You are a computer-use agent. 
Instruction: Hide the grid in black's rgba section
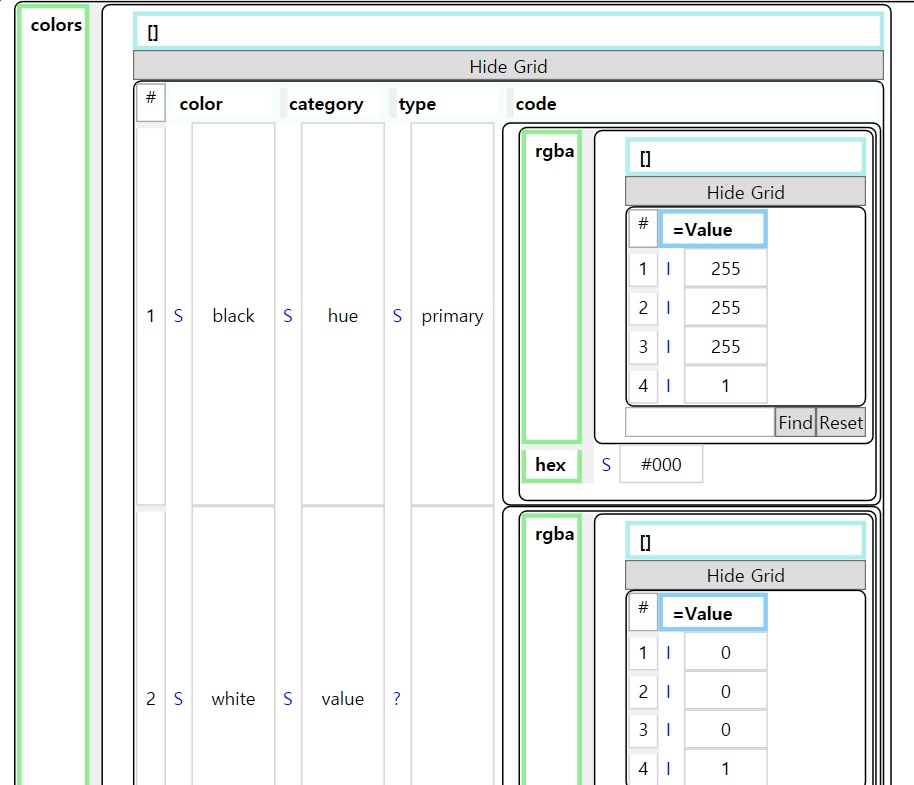pos(745,192)
